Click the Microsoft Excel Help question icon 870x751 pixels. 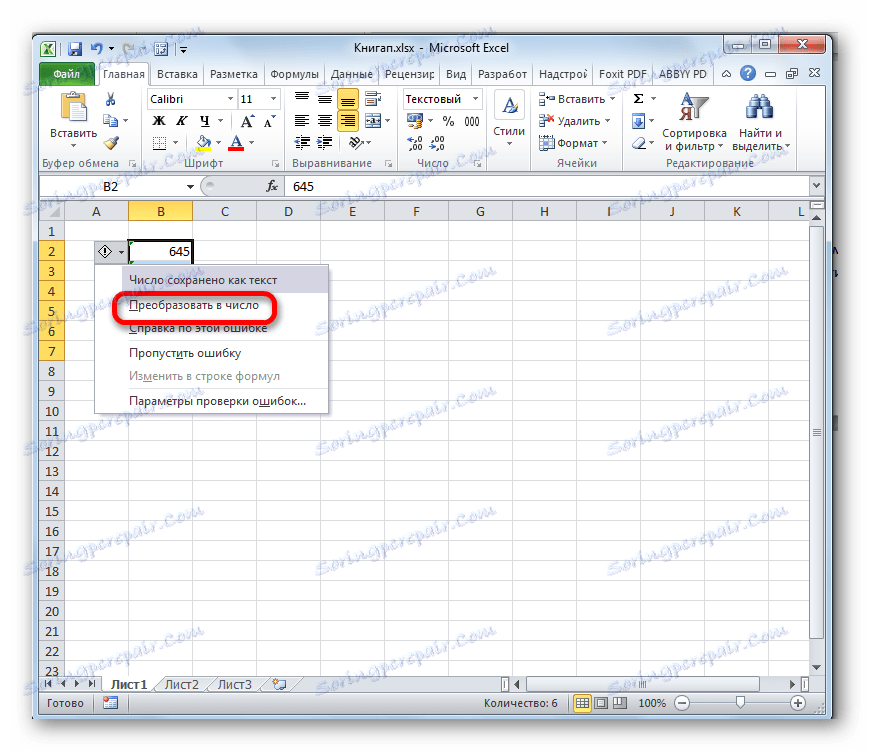point(748,73)
